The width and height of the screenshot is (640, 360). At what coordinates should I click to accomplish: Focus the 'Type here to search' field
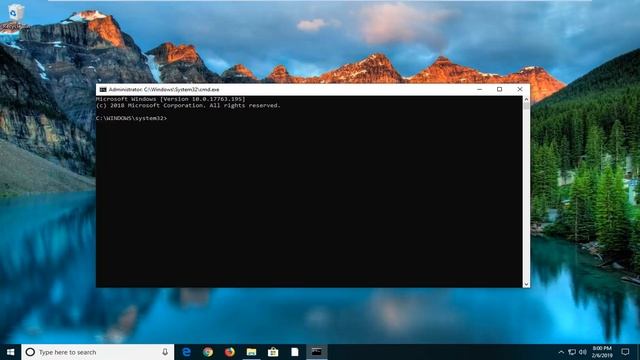tap(98, 352)
